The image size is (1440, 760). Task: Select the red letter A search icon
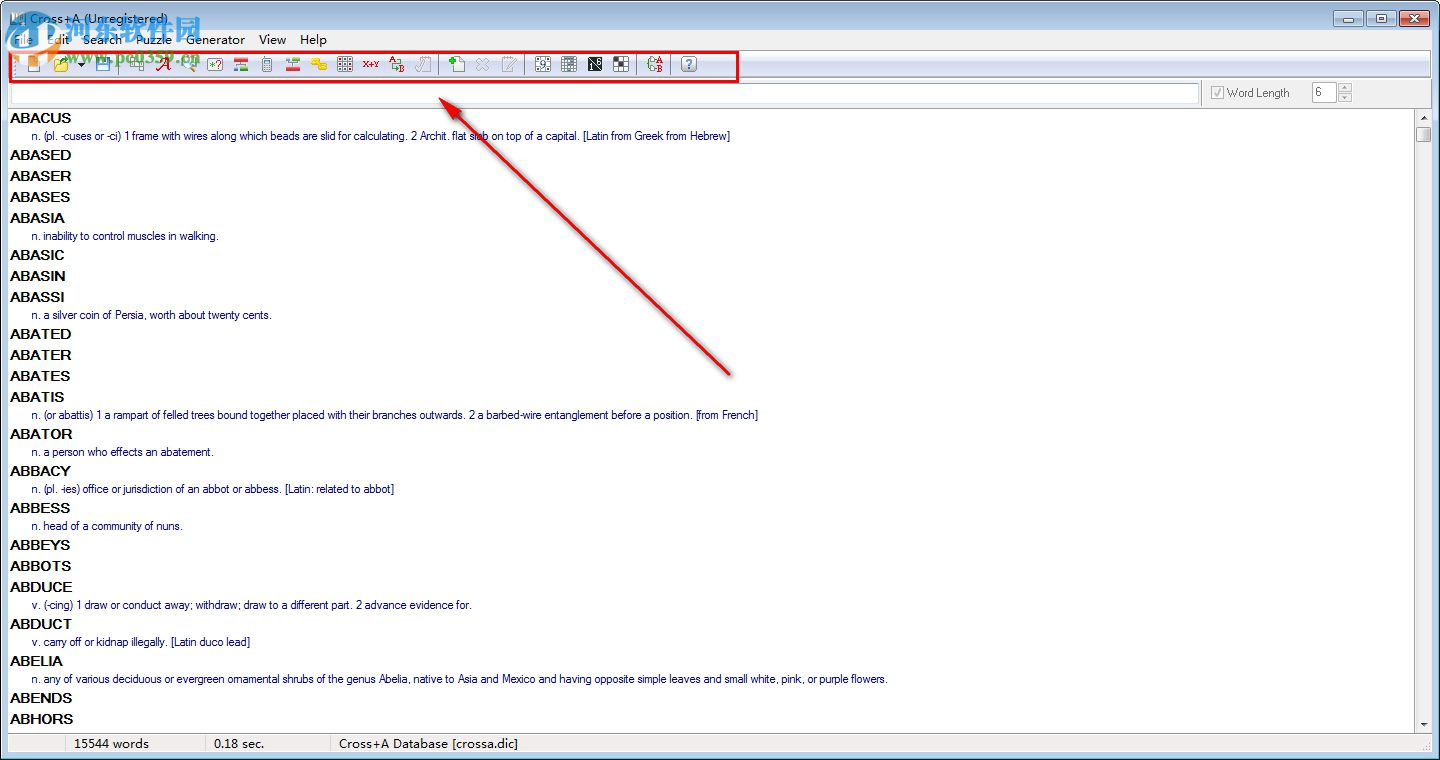coord(163,64)
